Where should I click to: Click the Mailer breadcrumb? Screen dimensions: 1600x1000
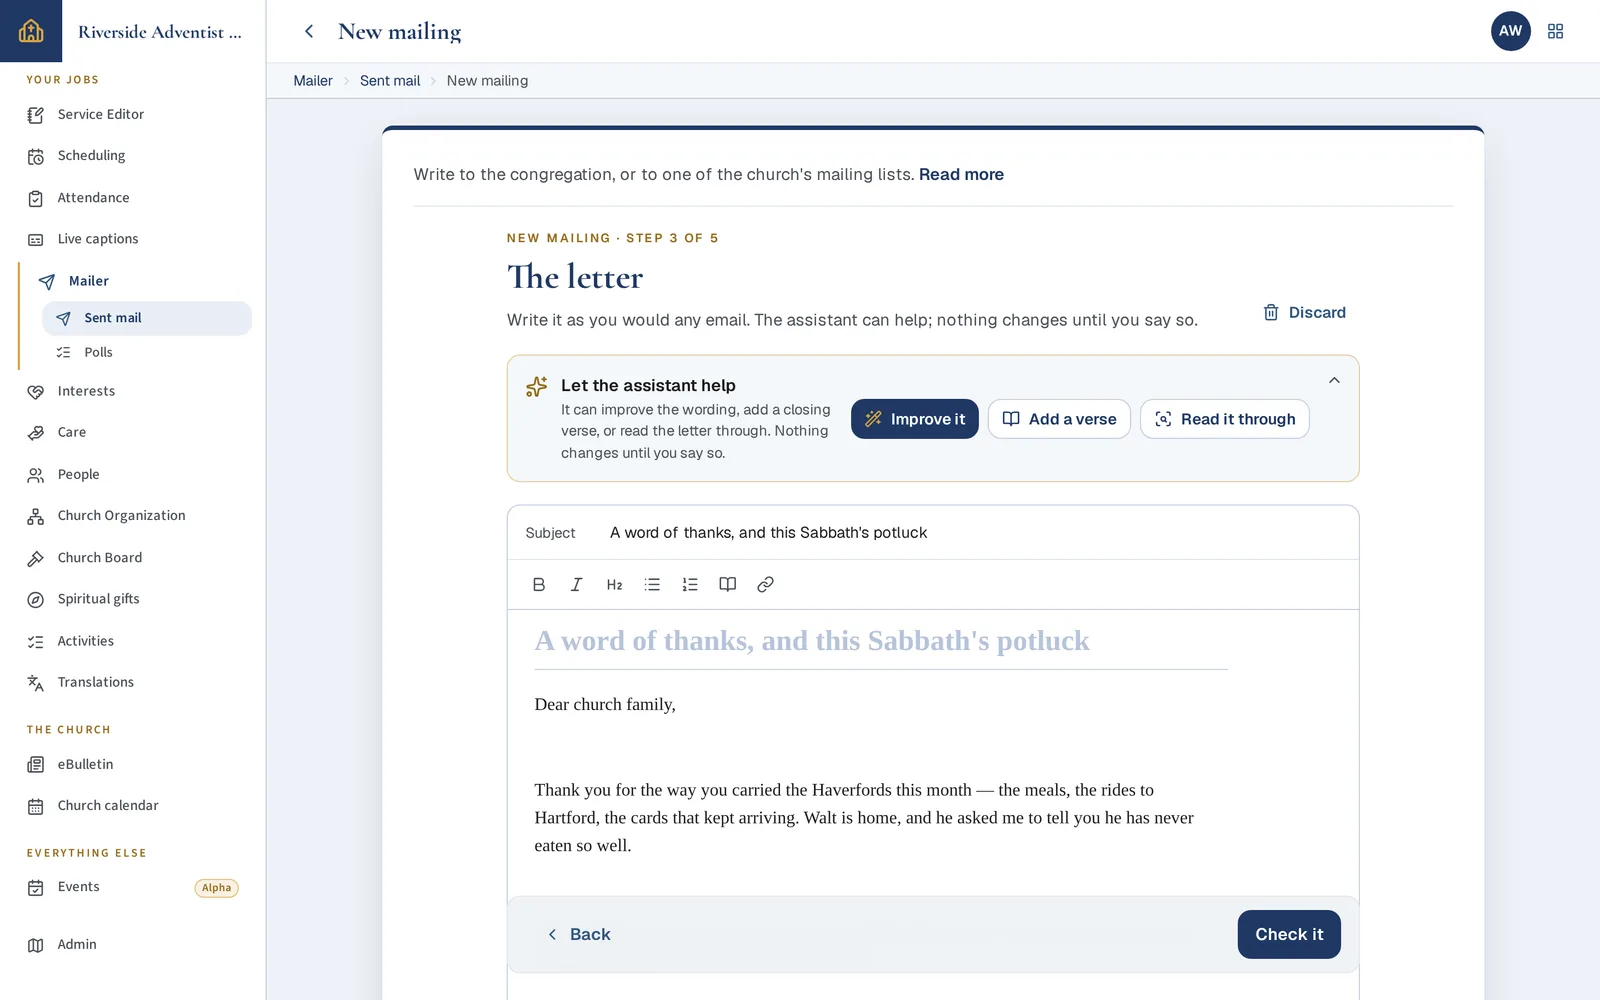[313, 81]
